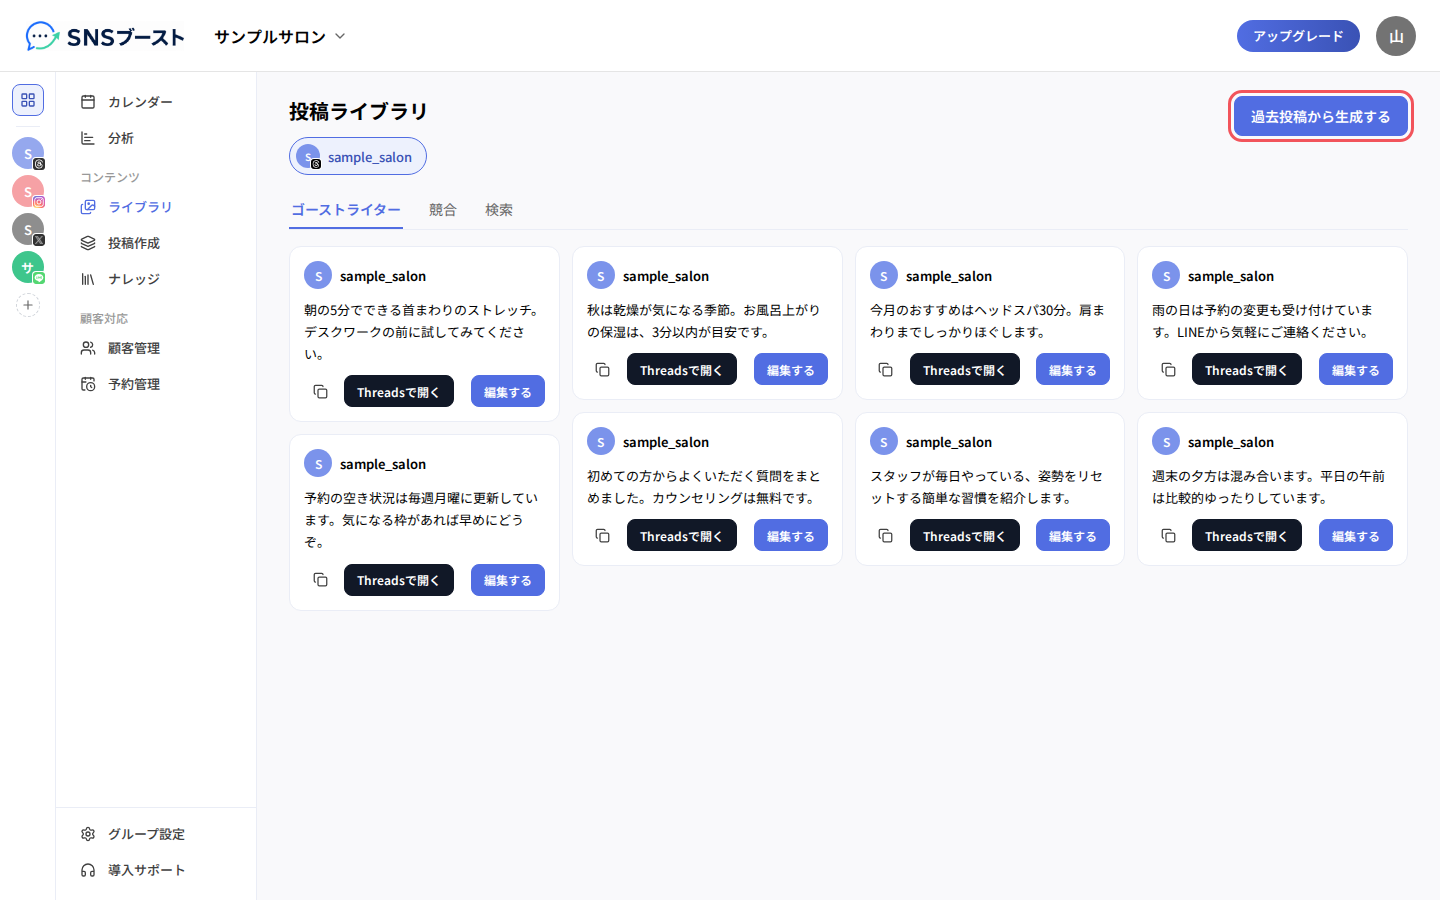
Task: Switch to the 検索 tab
Action: 499,210
